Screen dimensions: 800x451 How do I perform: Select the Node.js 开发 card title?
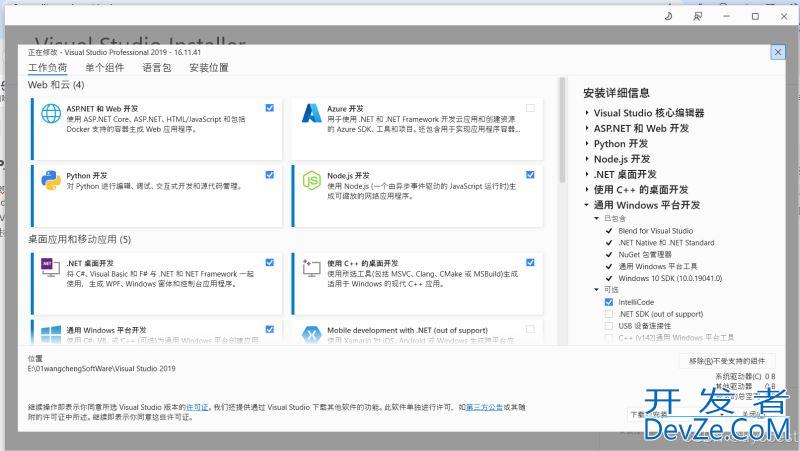[348, 176]
